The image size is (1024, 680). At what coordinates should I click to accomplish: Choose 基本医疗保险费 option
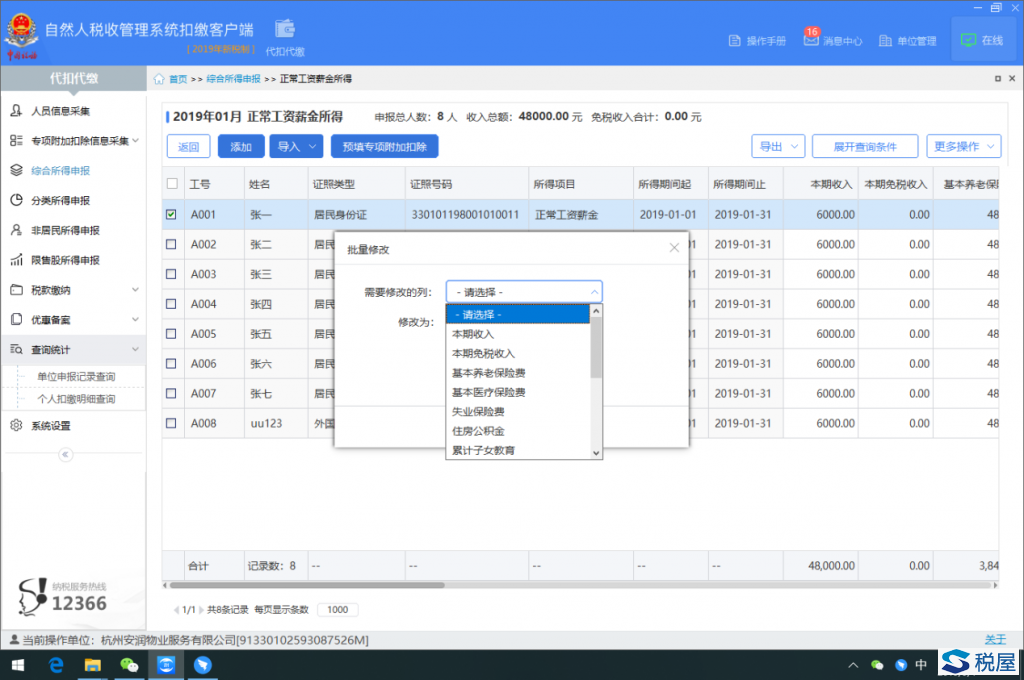[518, 392]
